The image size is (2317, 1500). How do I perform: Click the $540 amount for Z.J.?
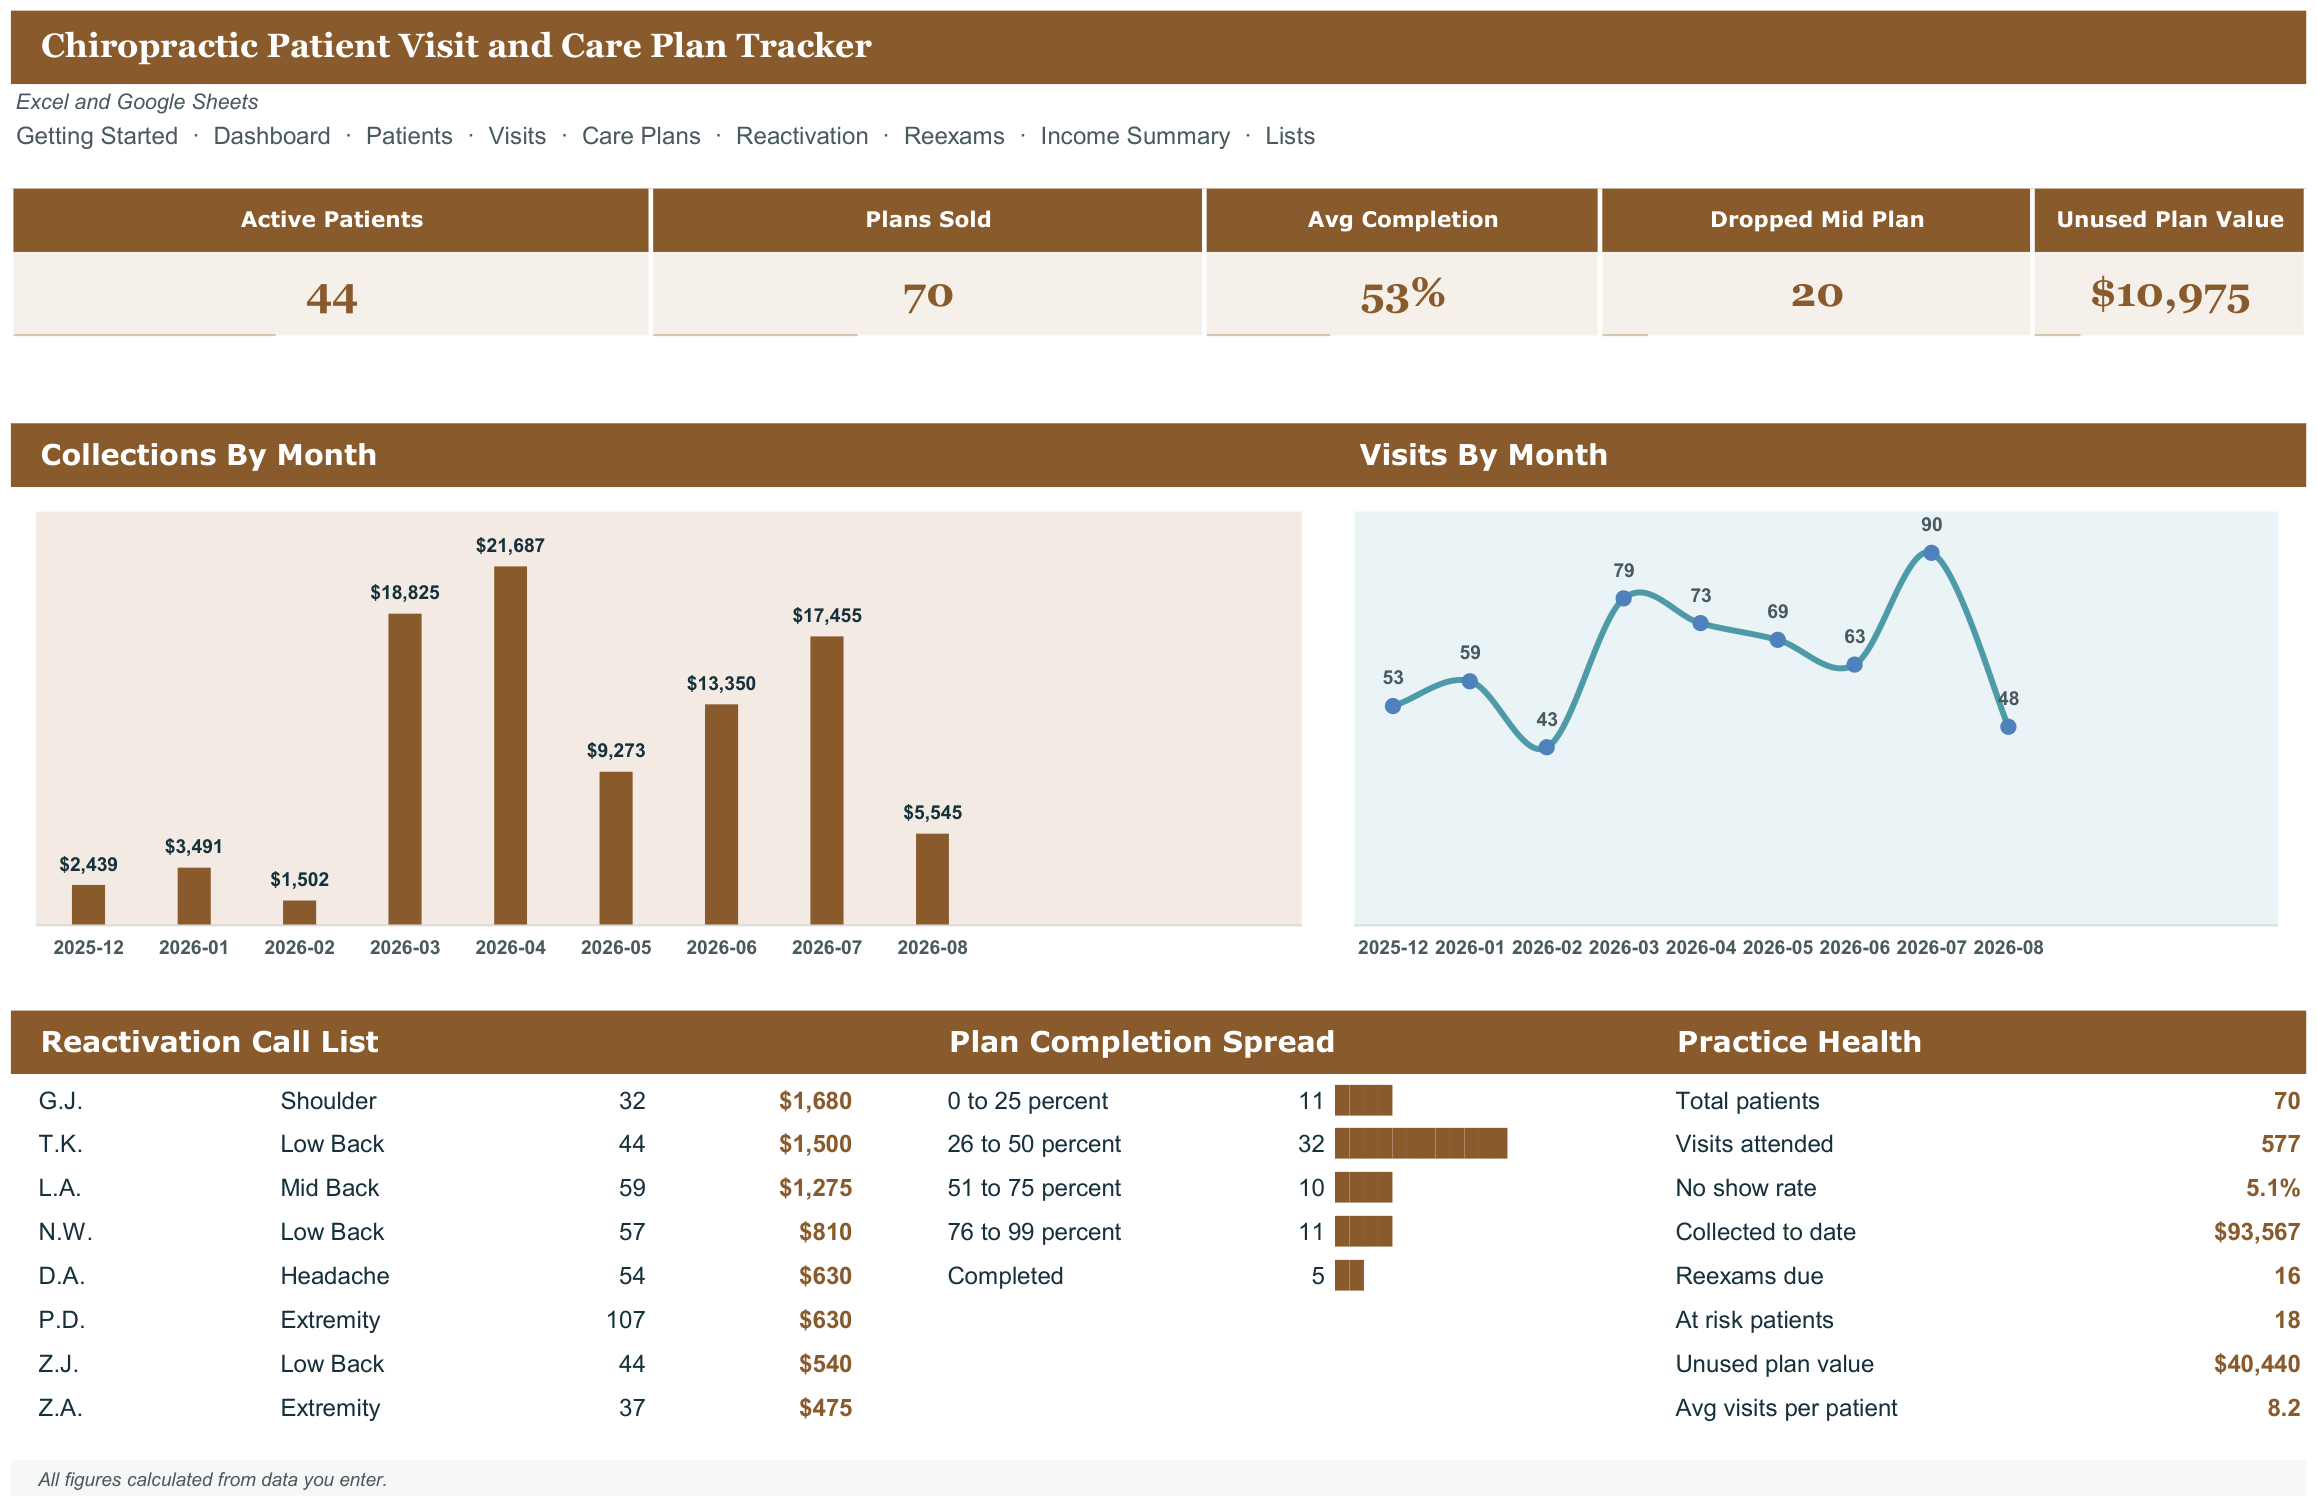pyautogui.click(x=825, y=1364)
